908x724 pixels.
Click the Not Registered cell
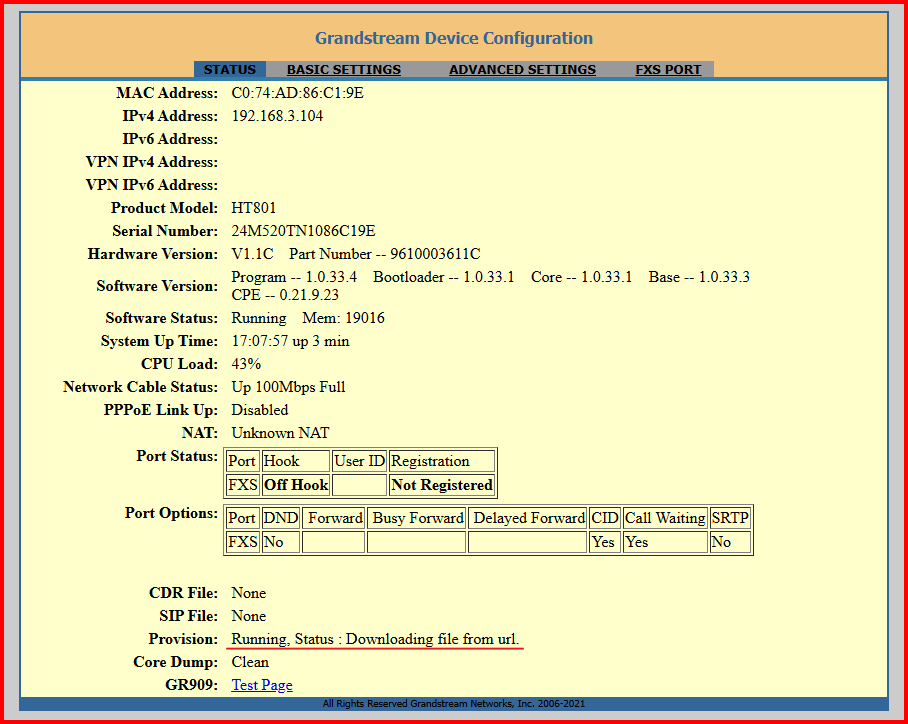(441, 485)
